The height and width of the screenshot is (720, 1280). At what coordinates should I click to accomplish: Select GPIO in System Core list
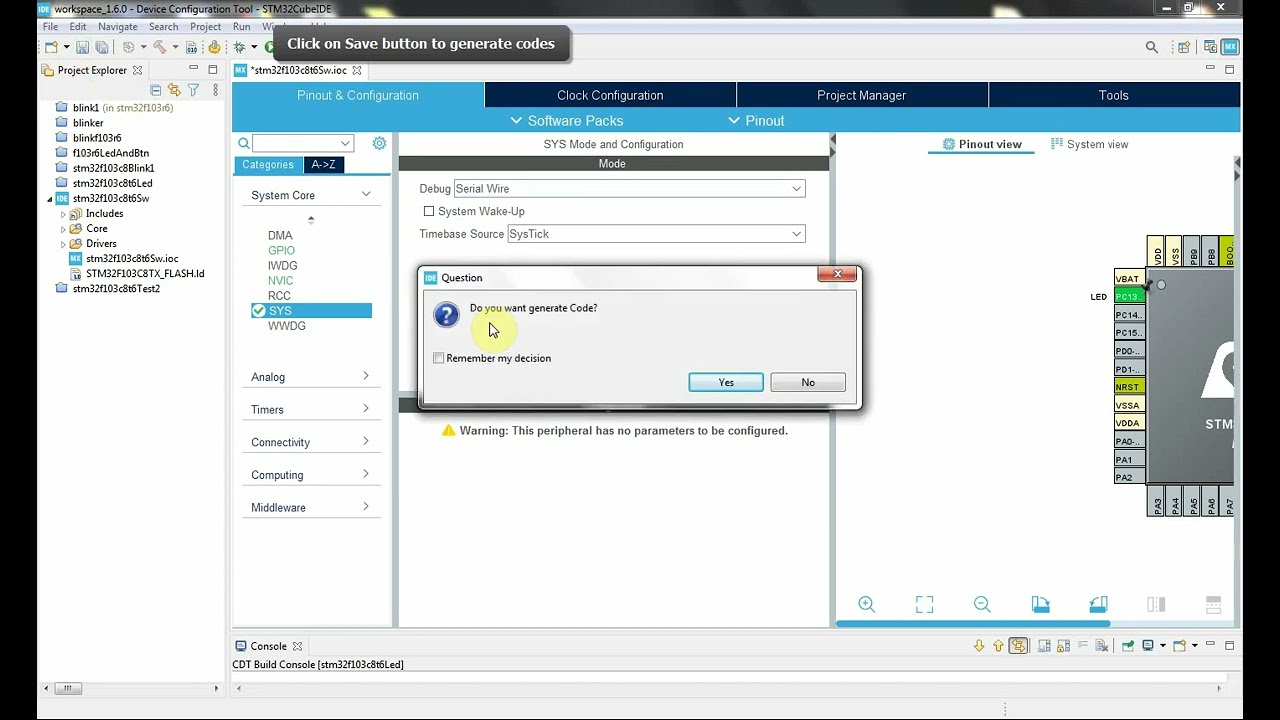pyautogui.click(x=281, y=250)
